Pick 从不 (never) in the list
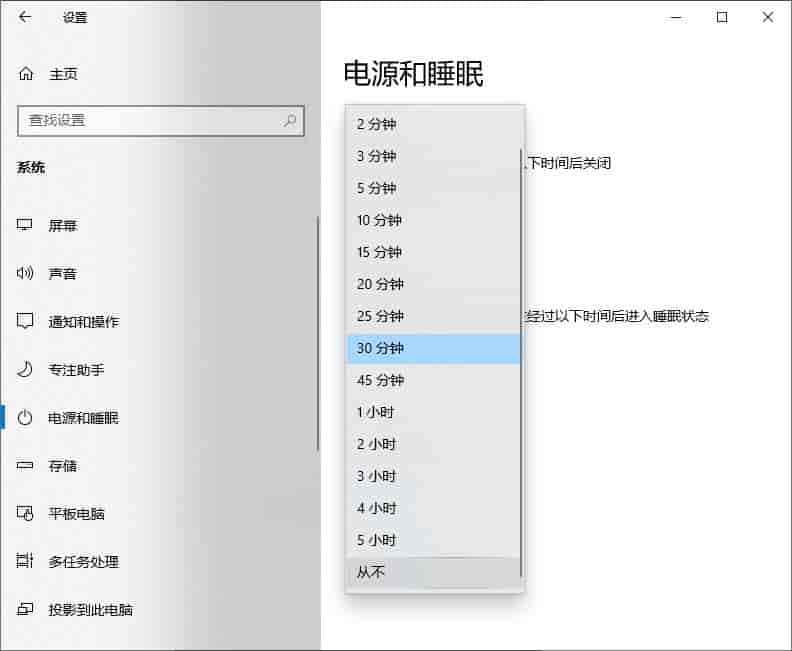 (x=433, y=572)
